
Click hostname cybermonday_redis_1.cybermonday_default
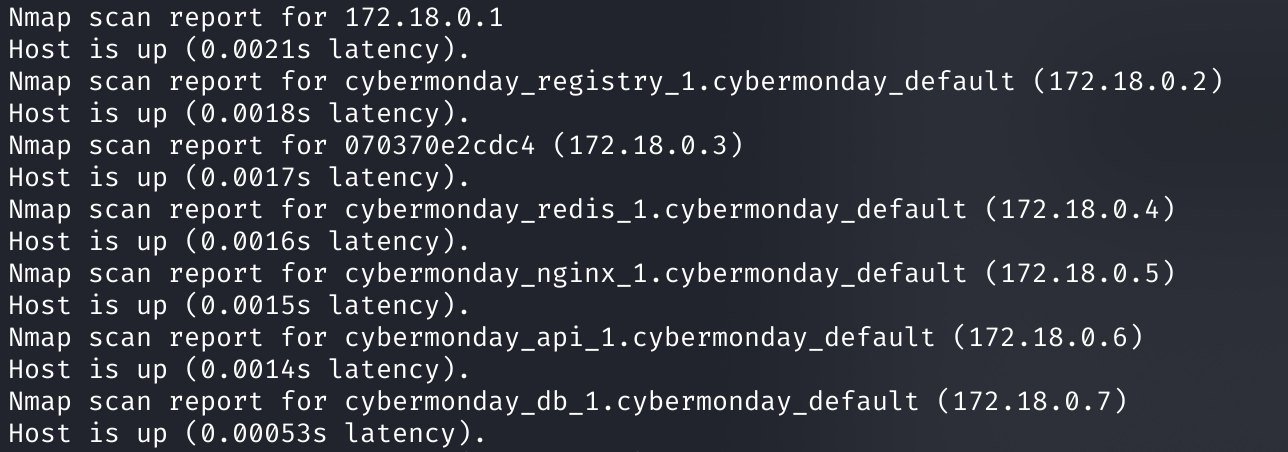pyautogui.click(x=656, y=210)
